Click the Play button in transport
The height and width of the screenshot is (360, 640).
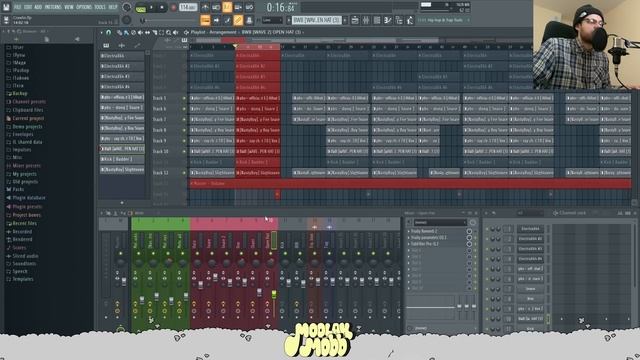(151, 7)
